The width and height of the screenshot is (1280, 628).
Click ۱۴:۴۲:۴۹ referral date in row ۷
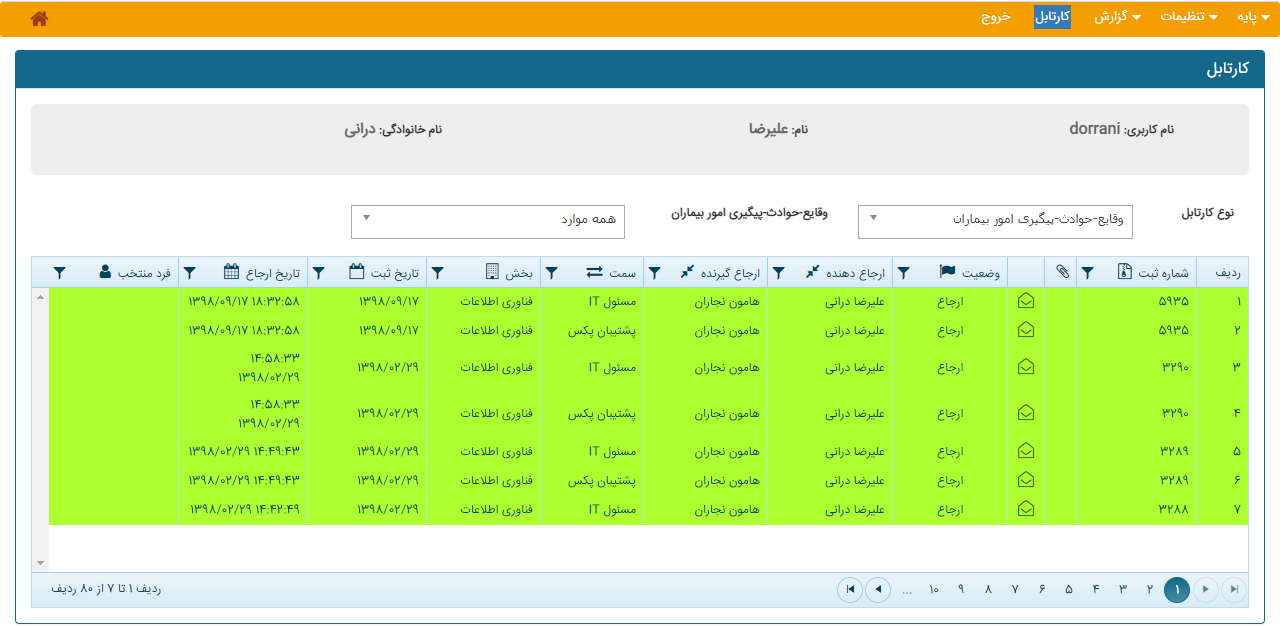click(x=244, y=509)
